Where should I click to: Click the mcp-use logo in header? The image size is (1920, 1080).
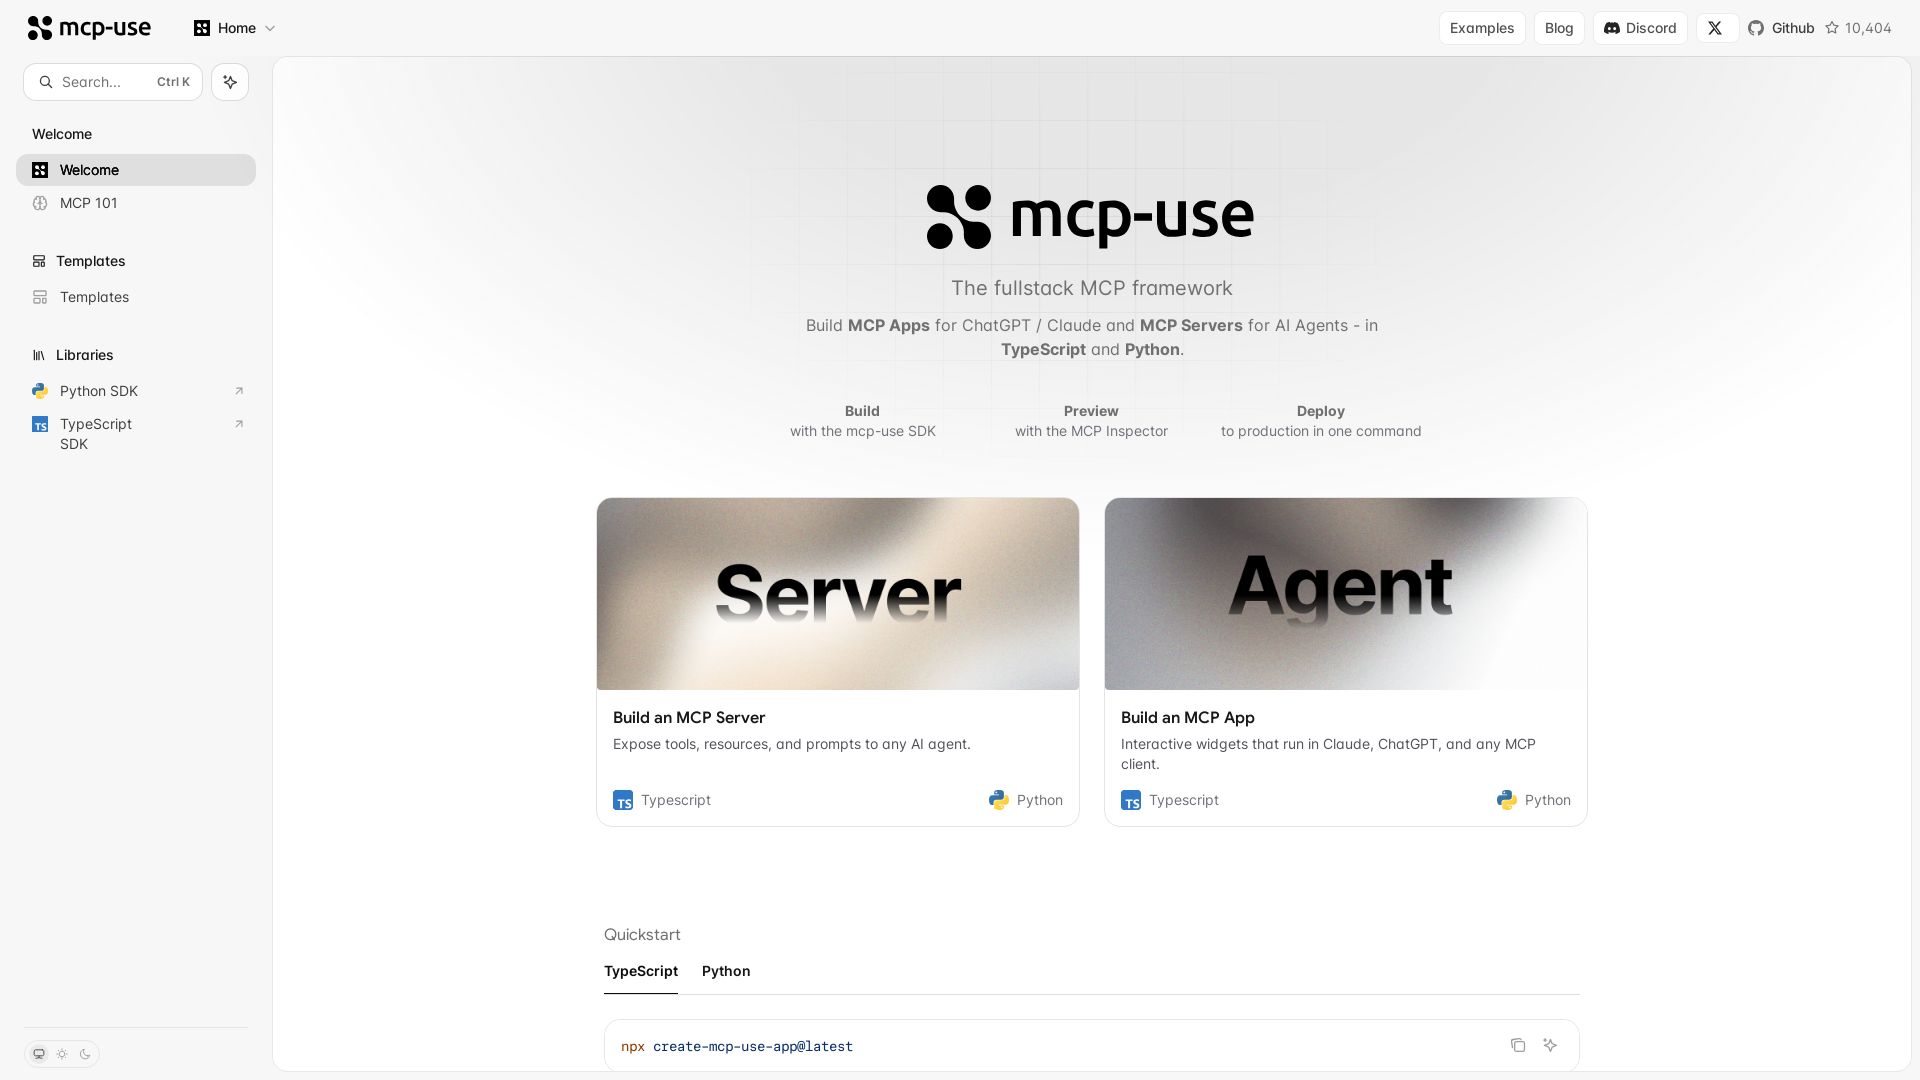(x=89, y=28)
